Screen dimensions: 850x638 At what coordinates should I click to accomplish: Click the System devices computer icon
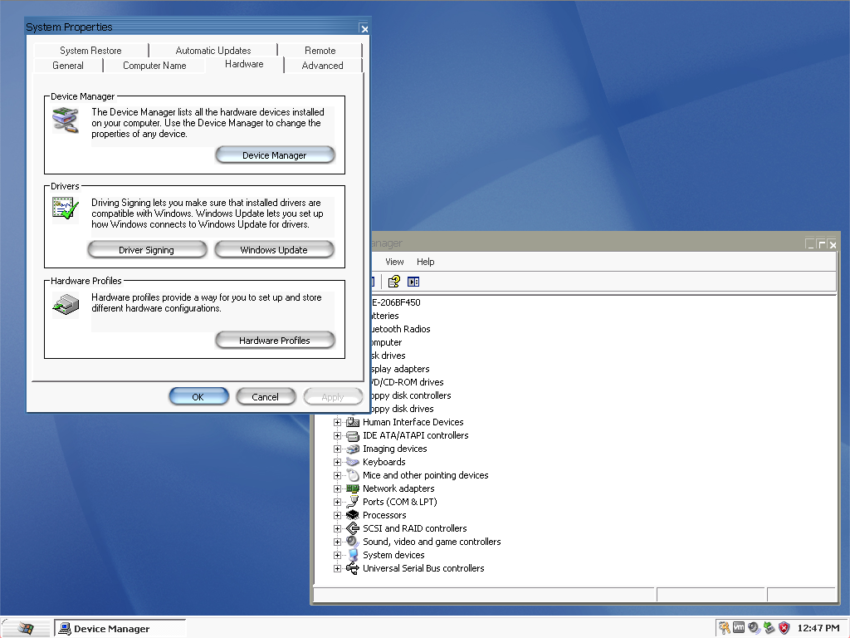352,555
